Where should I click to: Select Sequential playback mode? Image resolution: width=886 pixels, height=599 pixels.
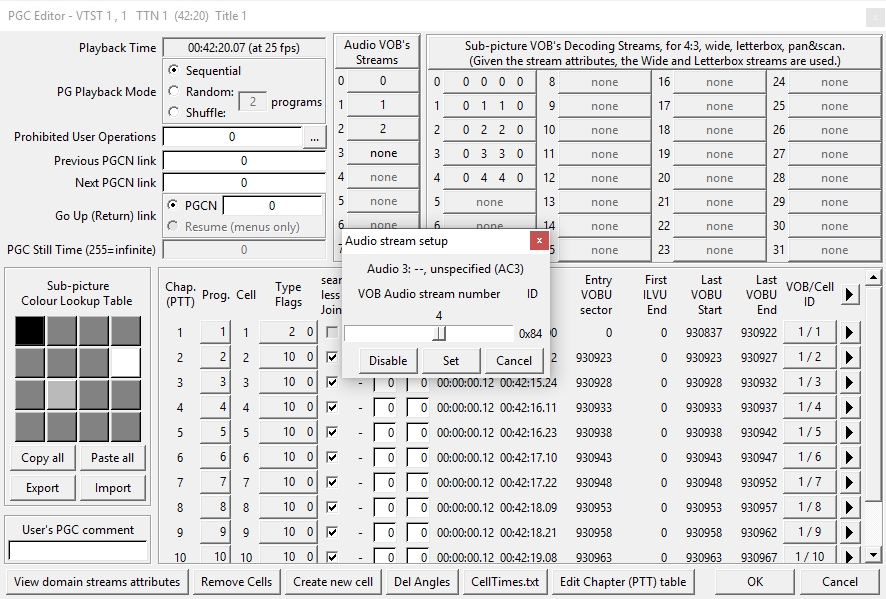pos(173,70)
